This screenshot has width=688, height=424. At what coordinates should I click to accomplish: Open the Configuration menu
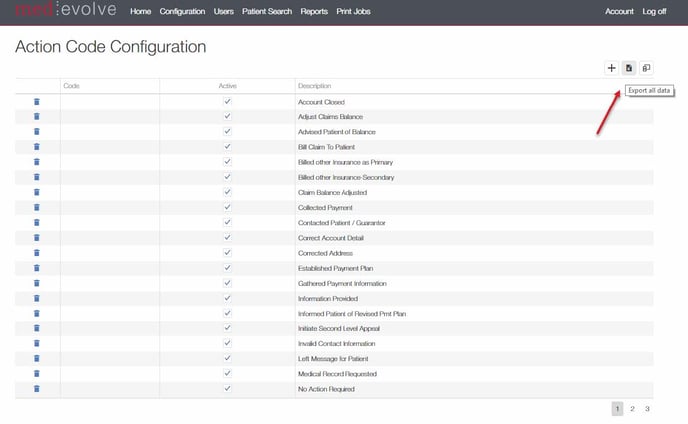click(182, 11)
